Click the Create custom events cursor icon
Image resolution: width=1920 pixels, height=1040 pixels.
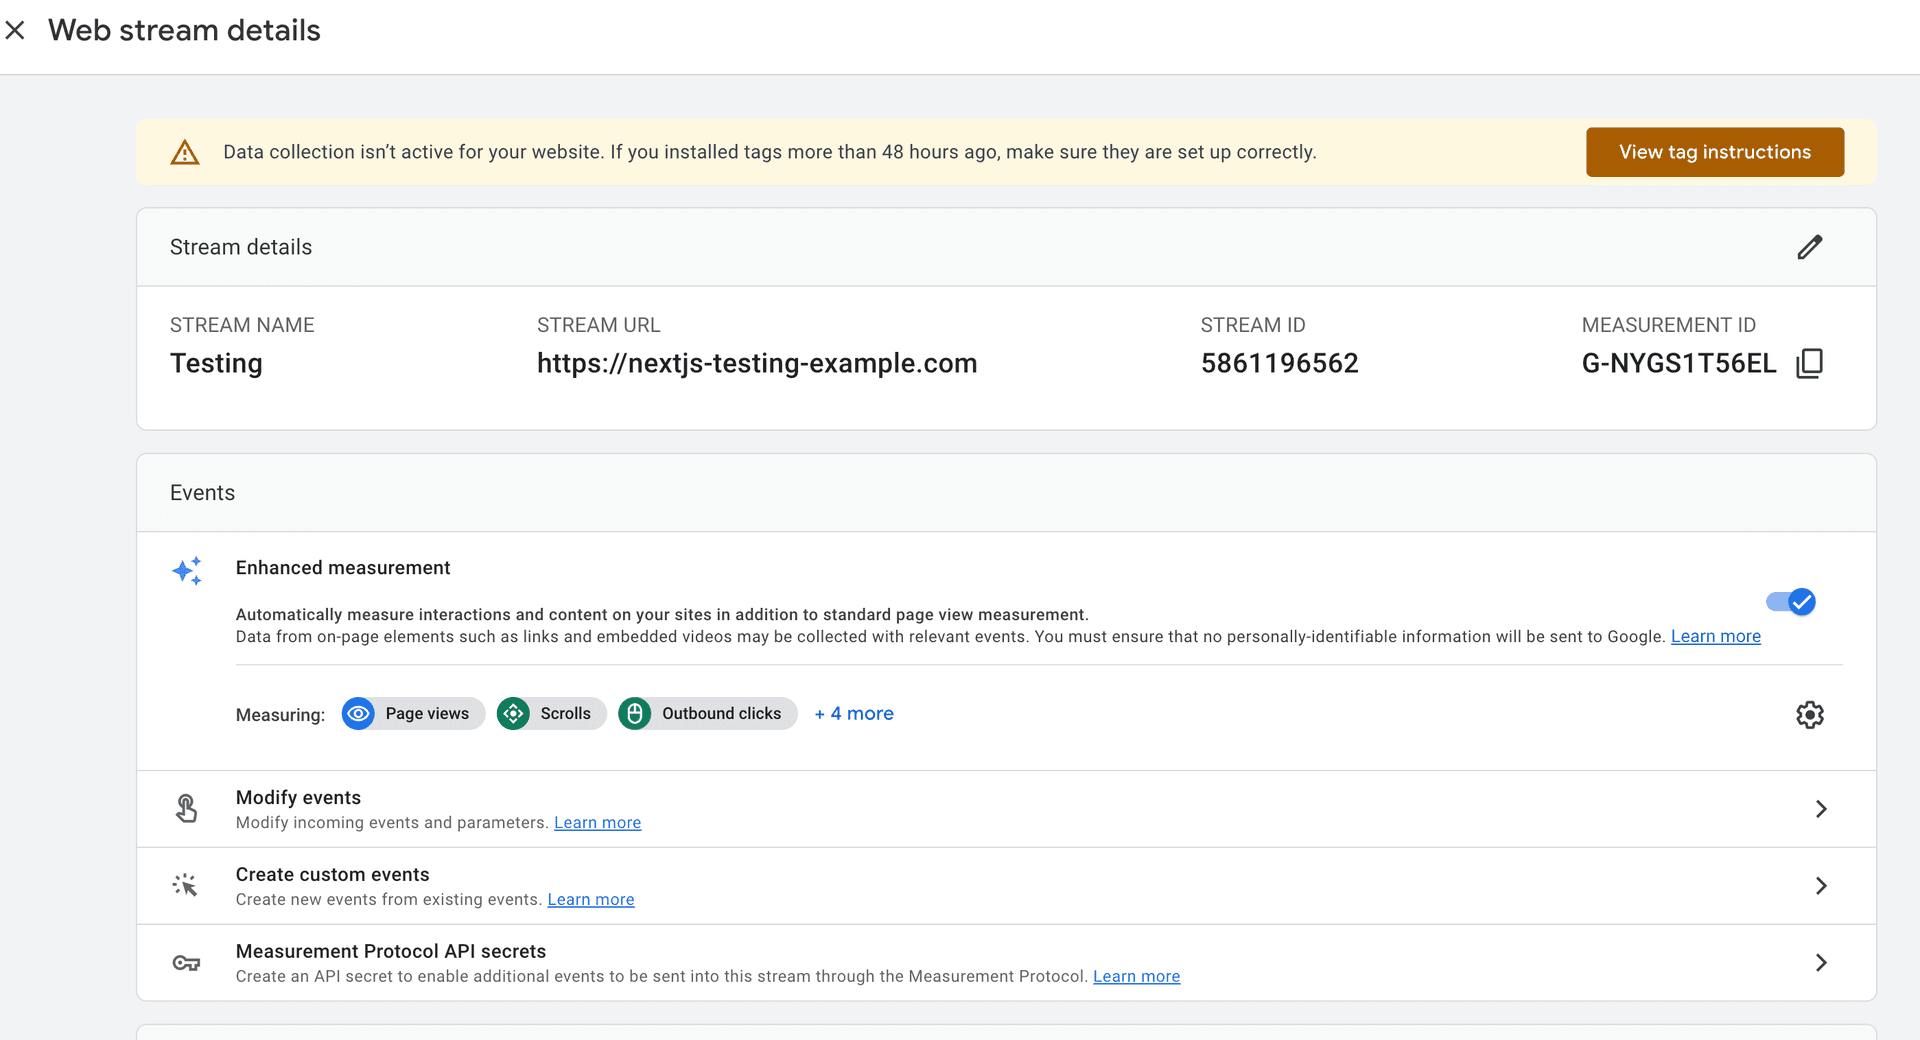pyautogui.click(x=185, y=886)
